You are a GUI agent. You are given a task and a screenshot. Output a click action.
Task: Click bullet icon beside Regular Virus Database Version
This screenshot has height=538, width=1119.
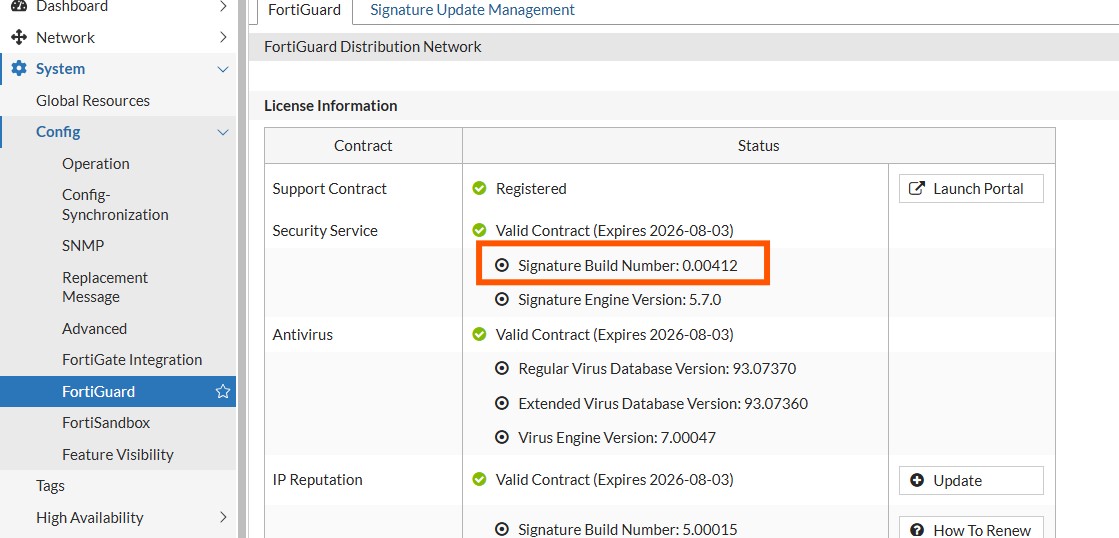[x=502, y=369]
